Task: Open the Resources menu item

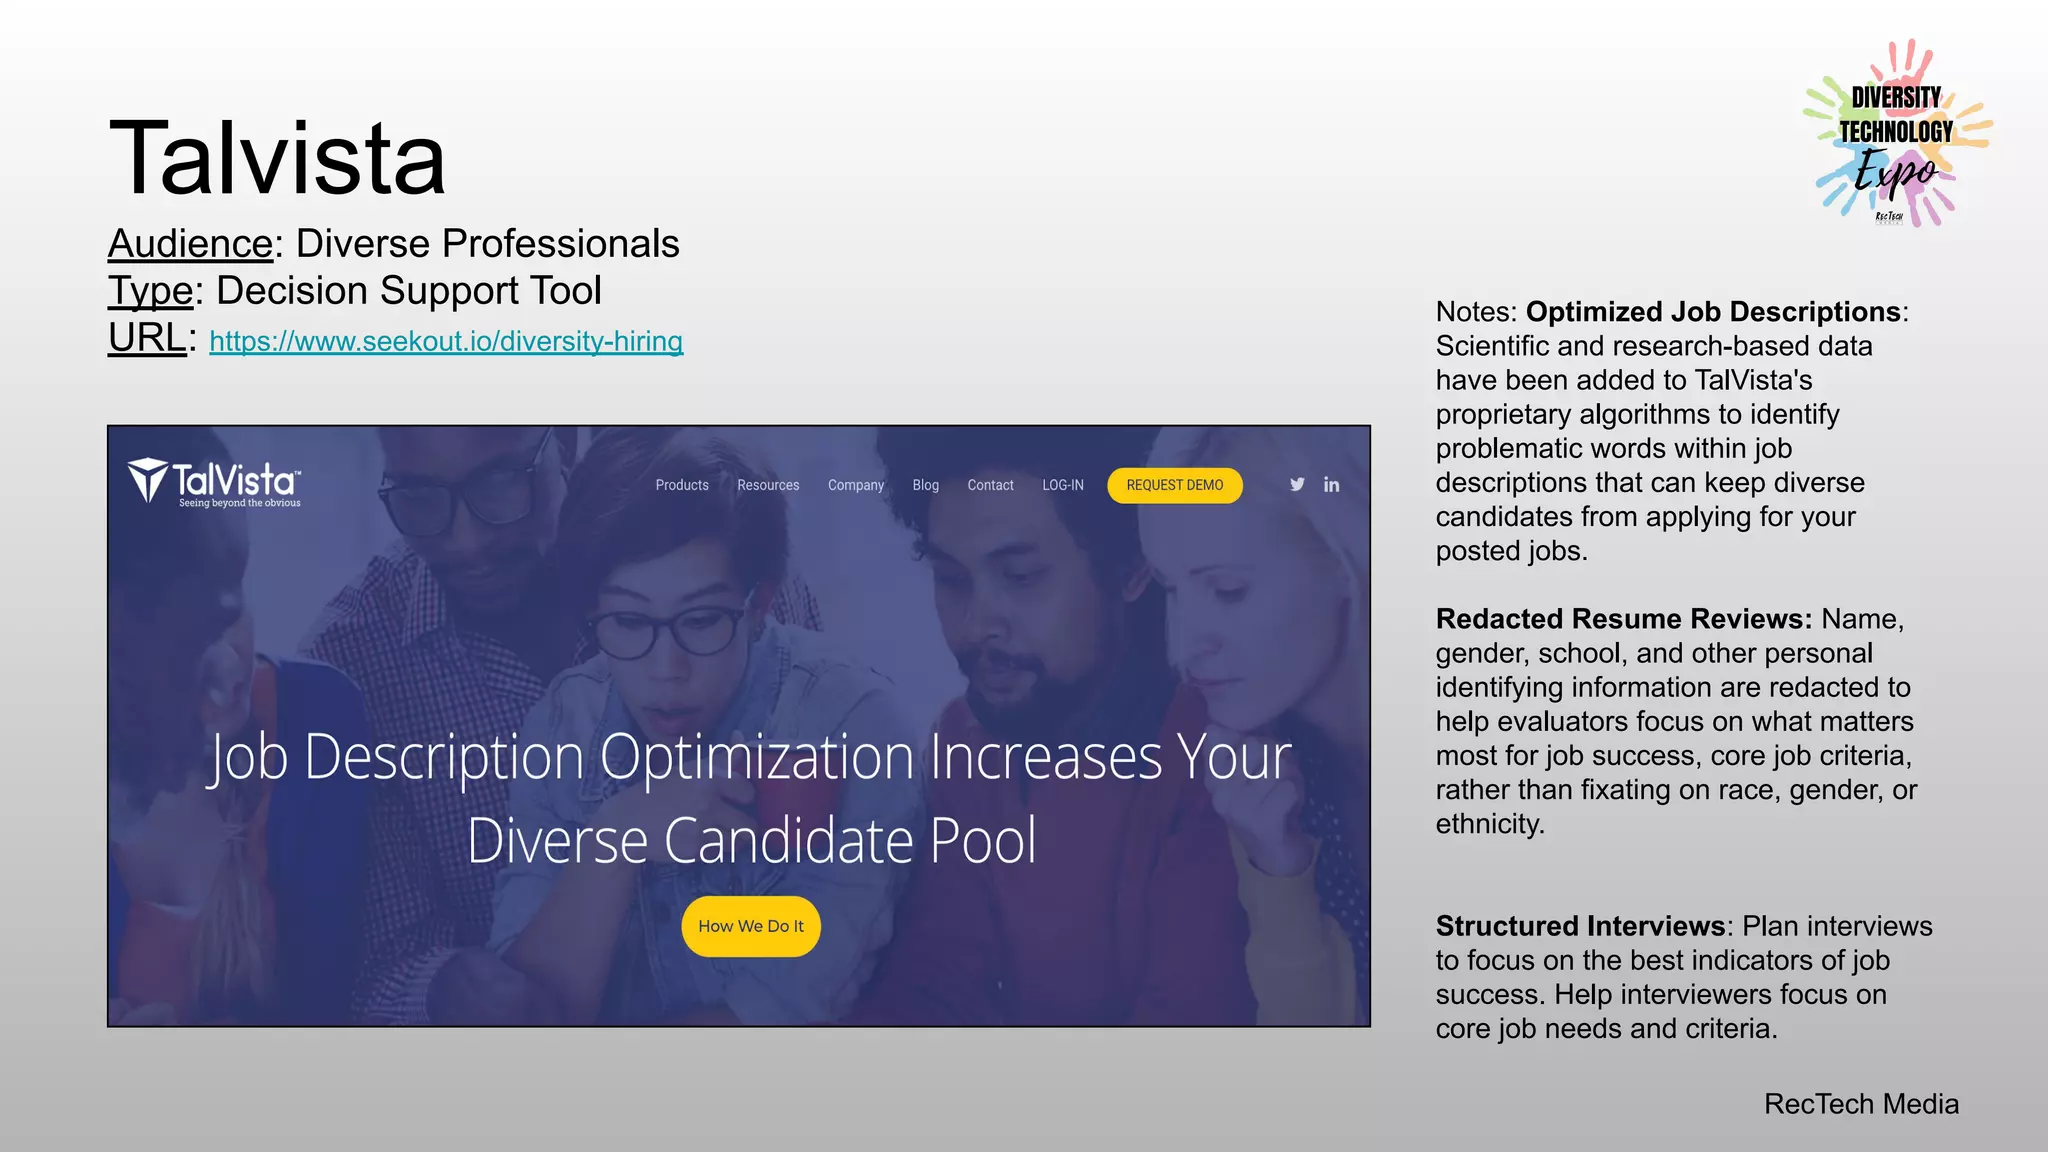Action: (768, 485)
